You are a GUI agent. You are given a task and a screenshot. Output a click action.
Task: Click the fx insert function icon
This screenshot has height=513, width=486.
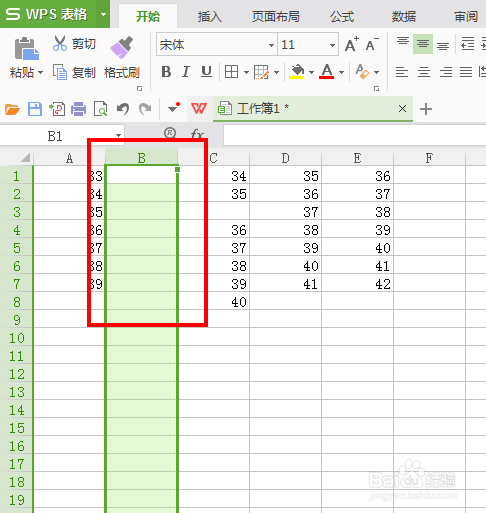point(197,134)
